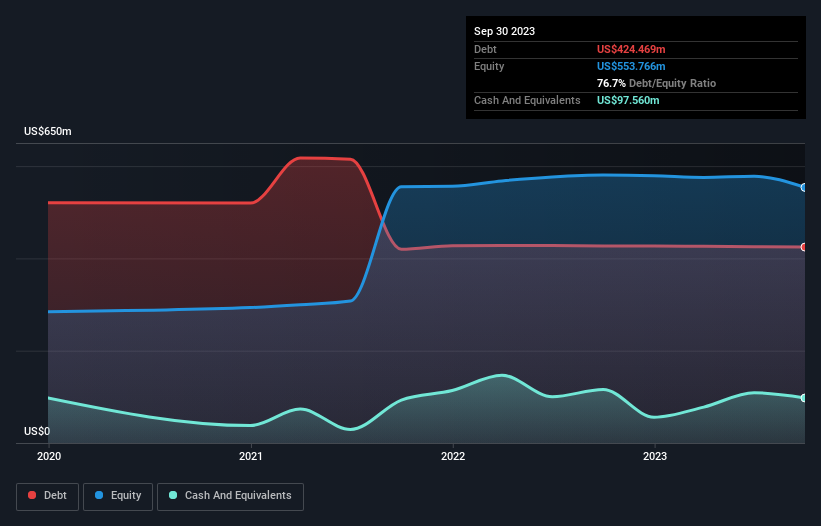Click the 76.7% Debt/Equity Ratio text

point(656,83)
